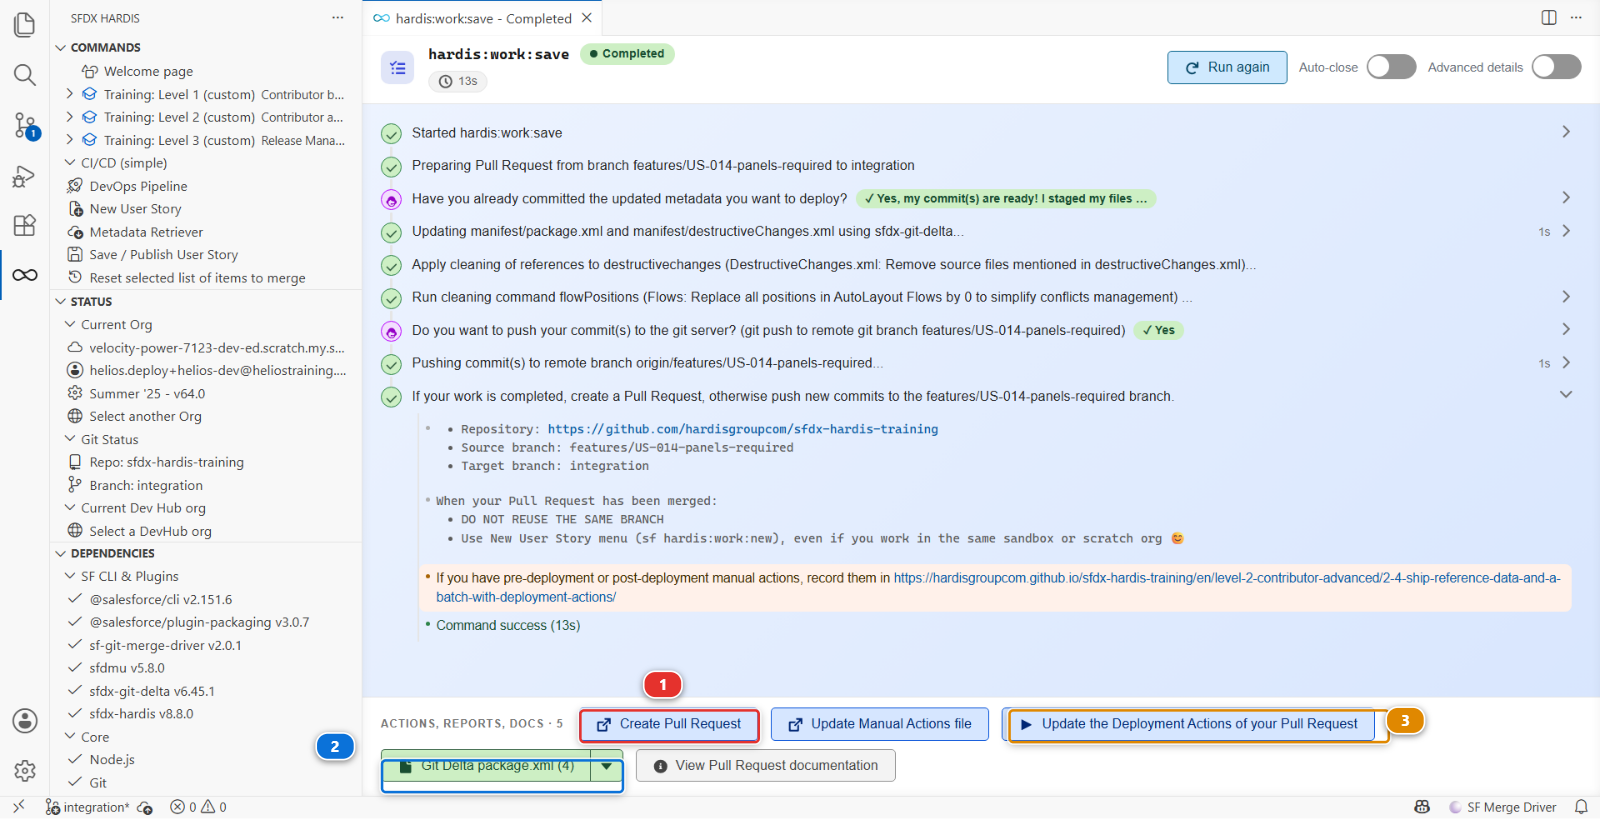1600x819 pixels.
Task: Expand the Started hardis:work:save step
Action: coord(1566,132)
